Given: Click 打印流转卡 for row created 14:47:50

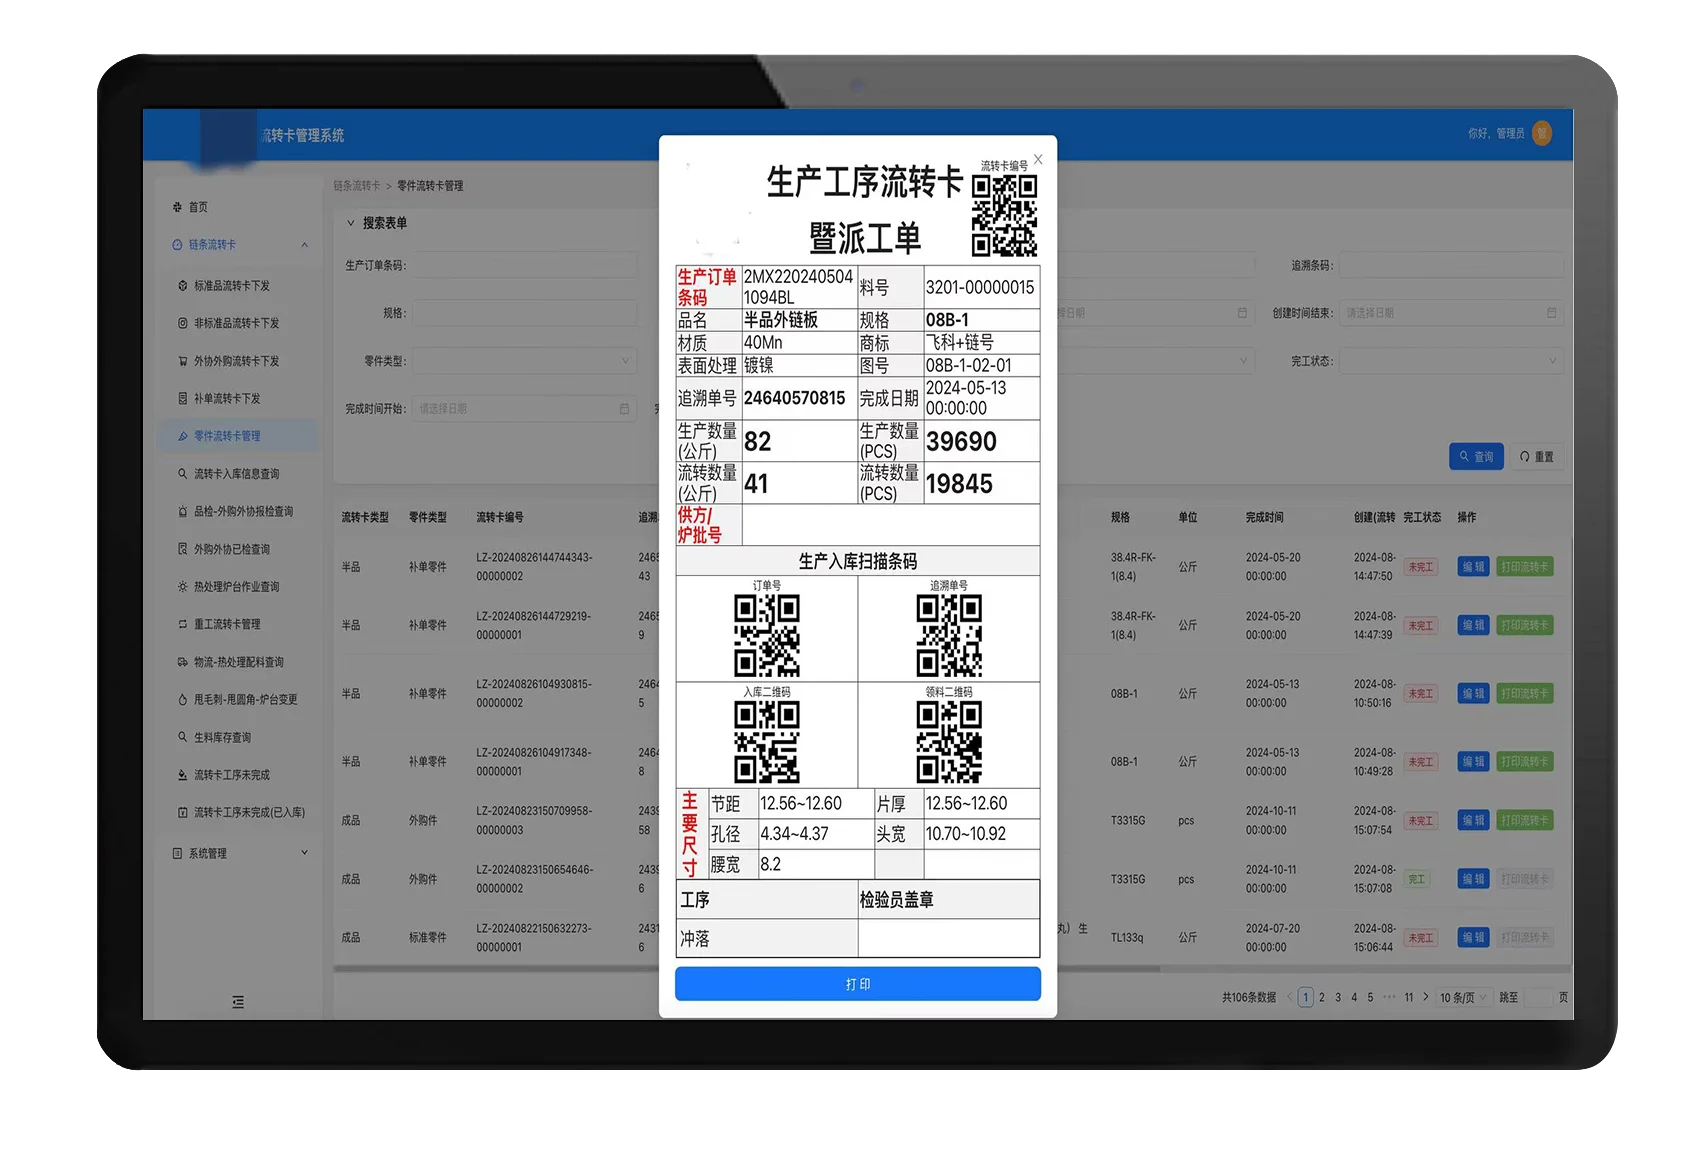Looking at the screenshot, I should [1525, 567].
